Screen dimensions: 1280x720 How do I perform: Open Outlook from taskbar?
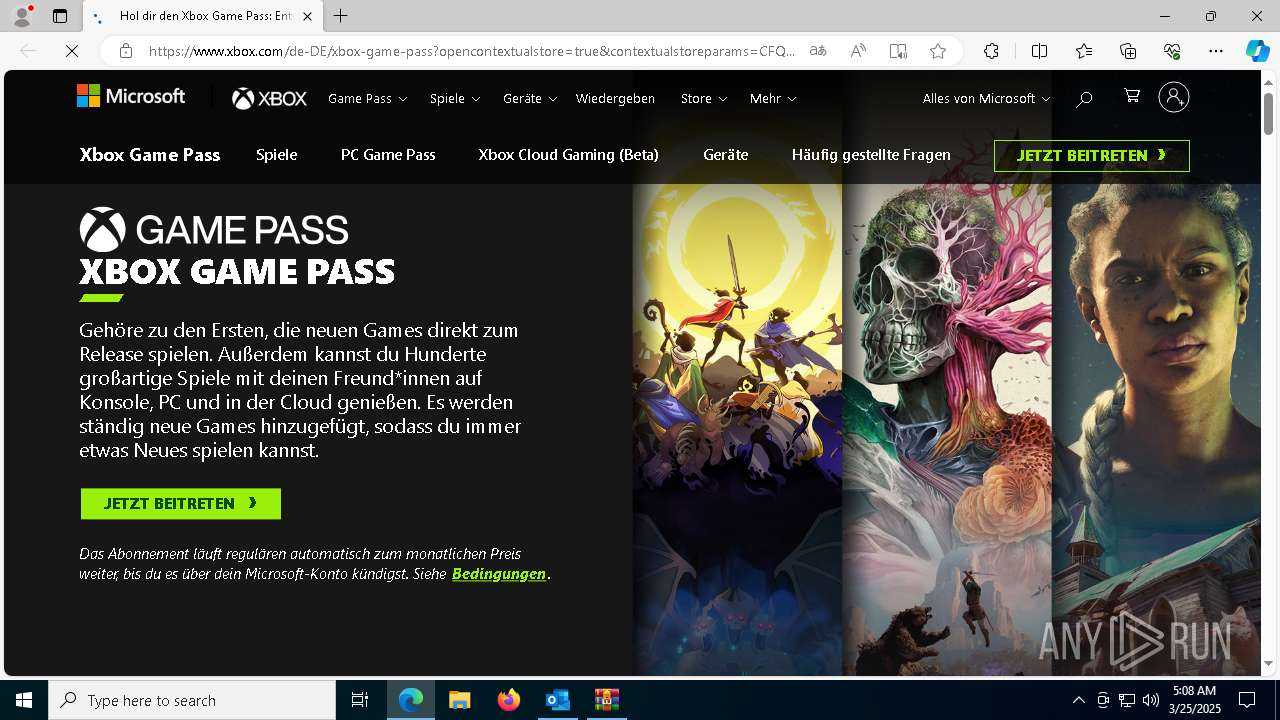(557, 700)
